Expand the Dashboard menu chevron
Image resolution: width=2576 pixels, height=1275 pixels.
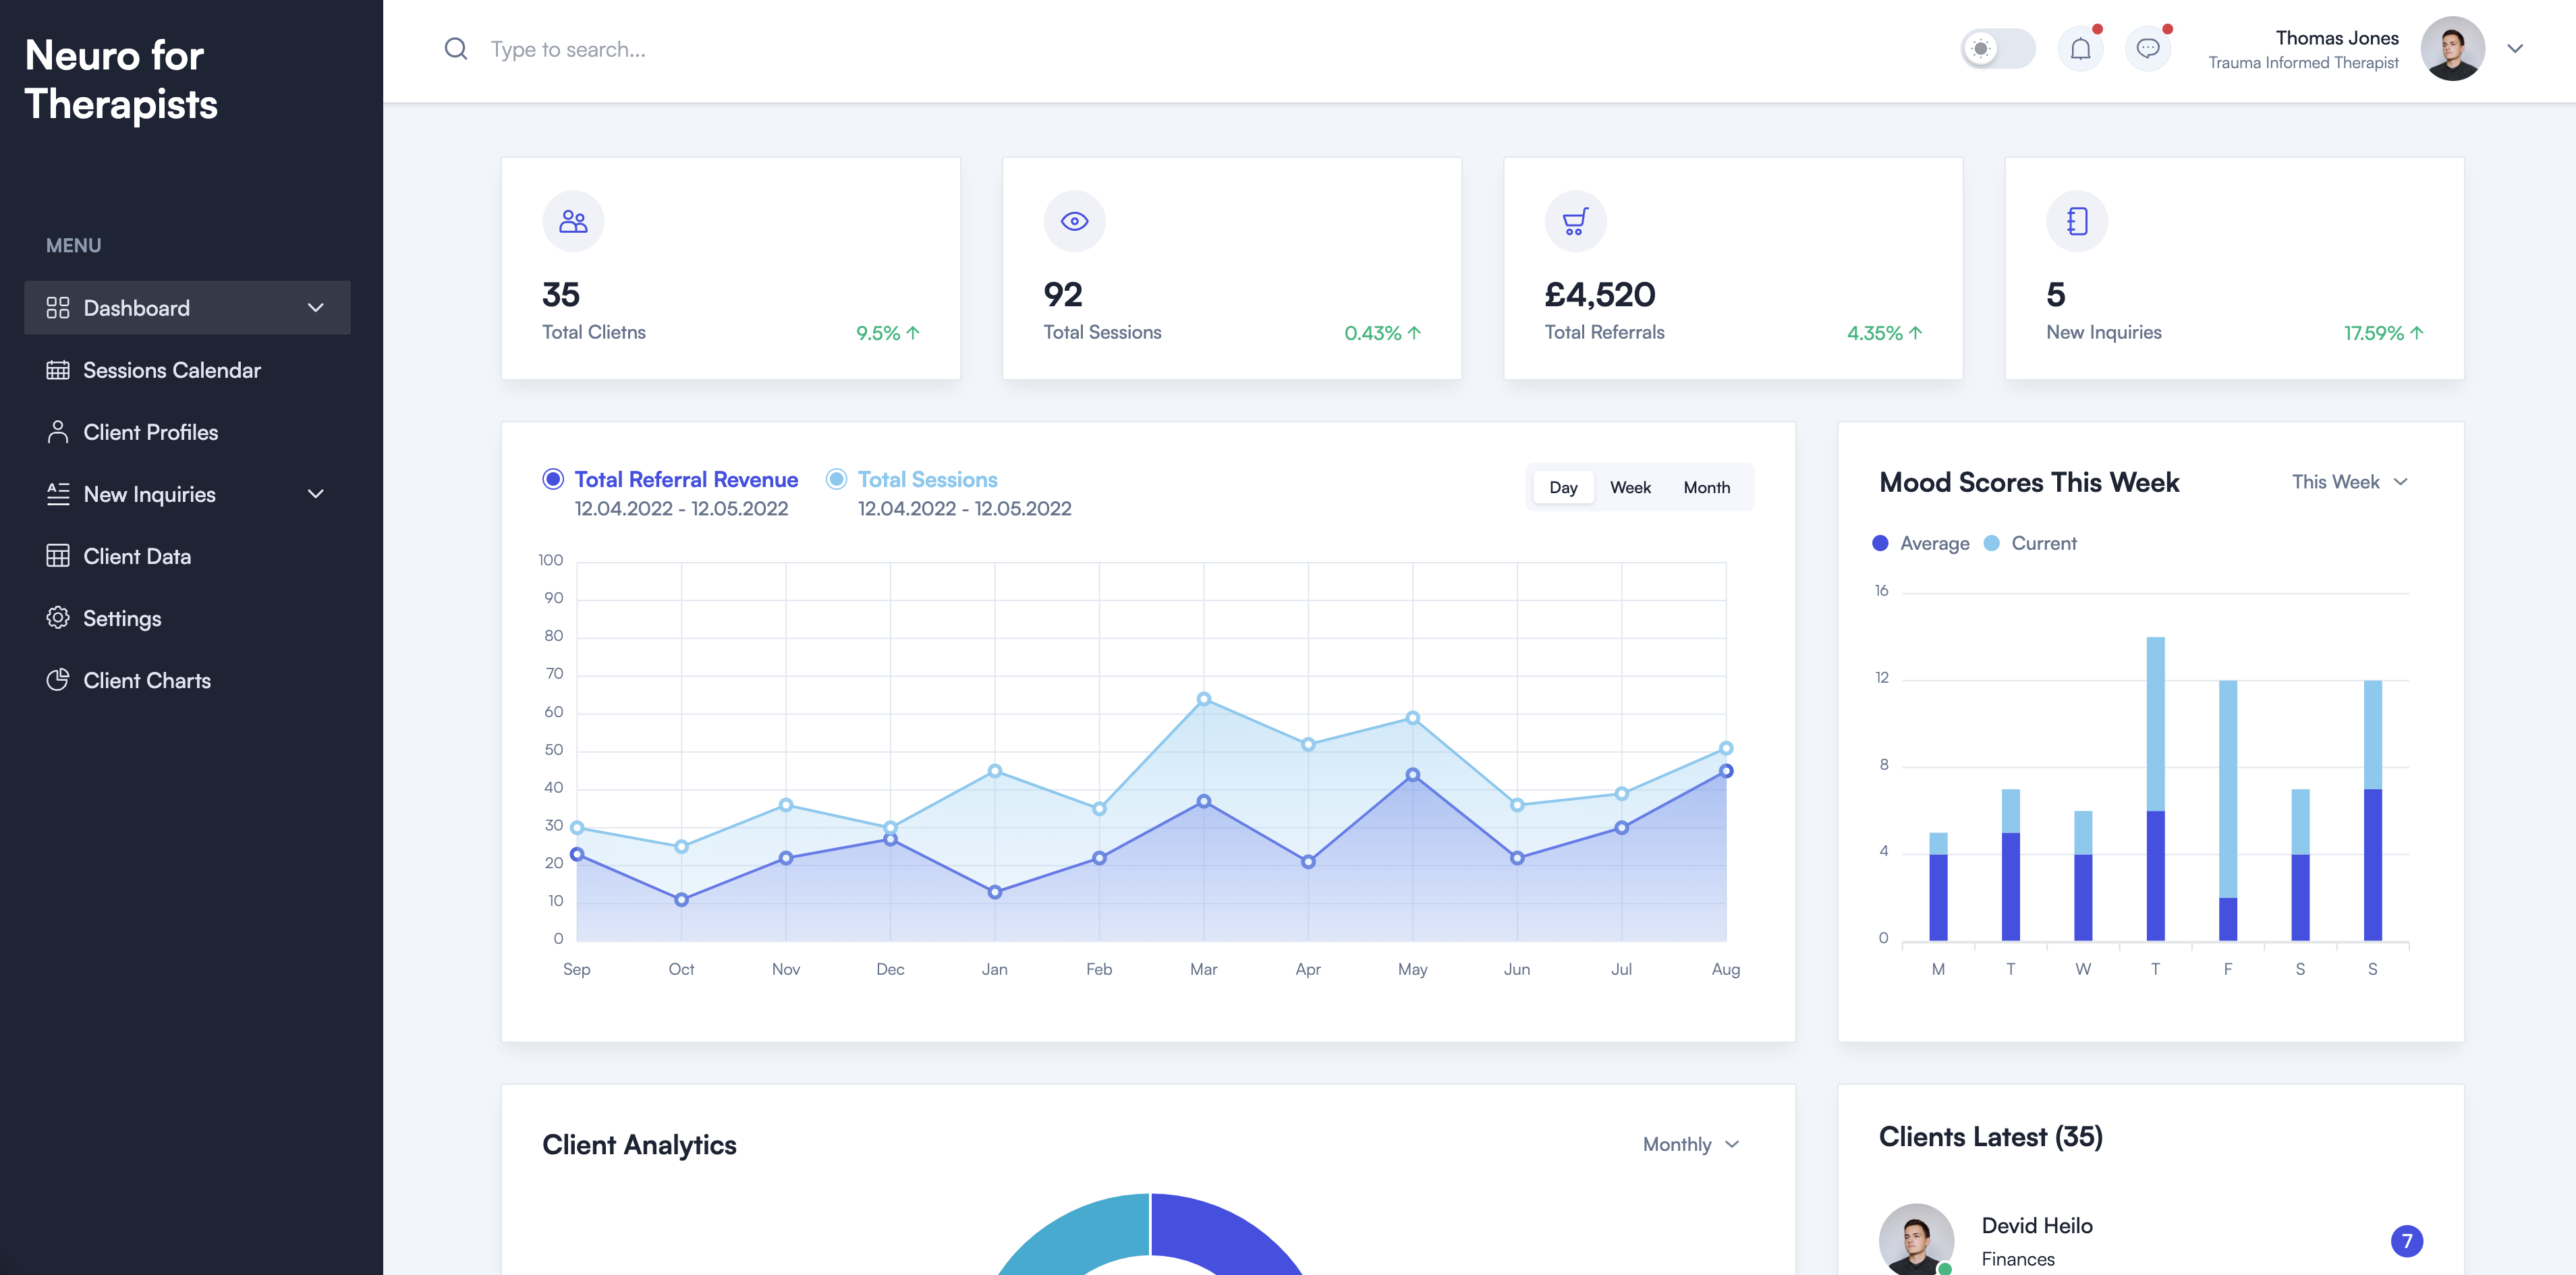[x=316, y=308]
